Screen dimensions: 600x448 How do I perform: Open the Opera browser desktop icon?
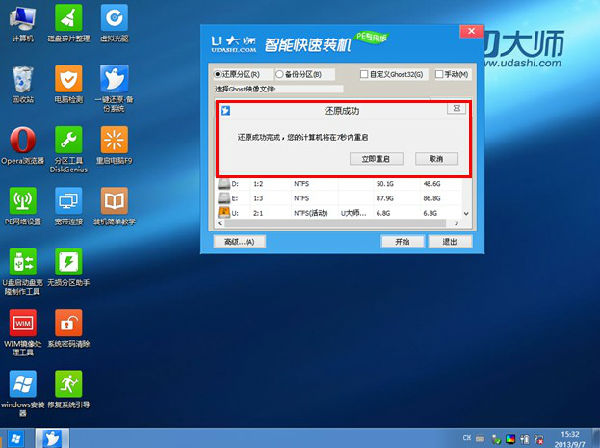[x=22, y=141]
